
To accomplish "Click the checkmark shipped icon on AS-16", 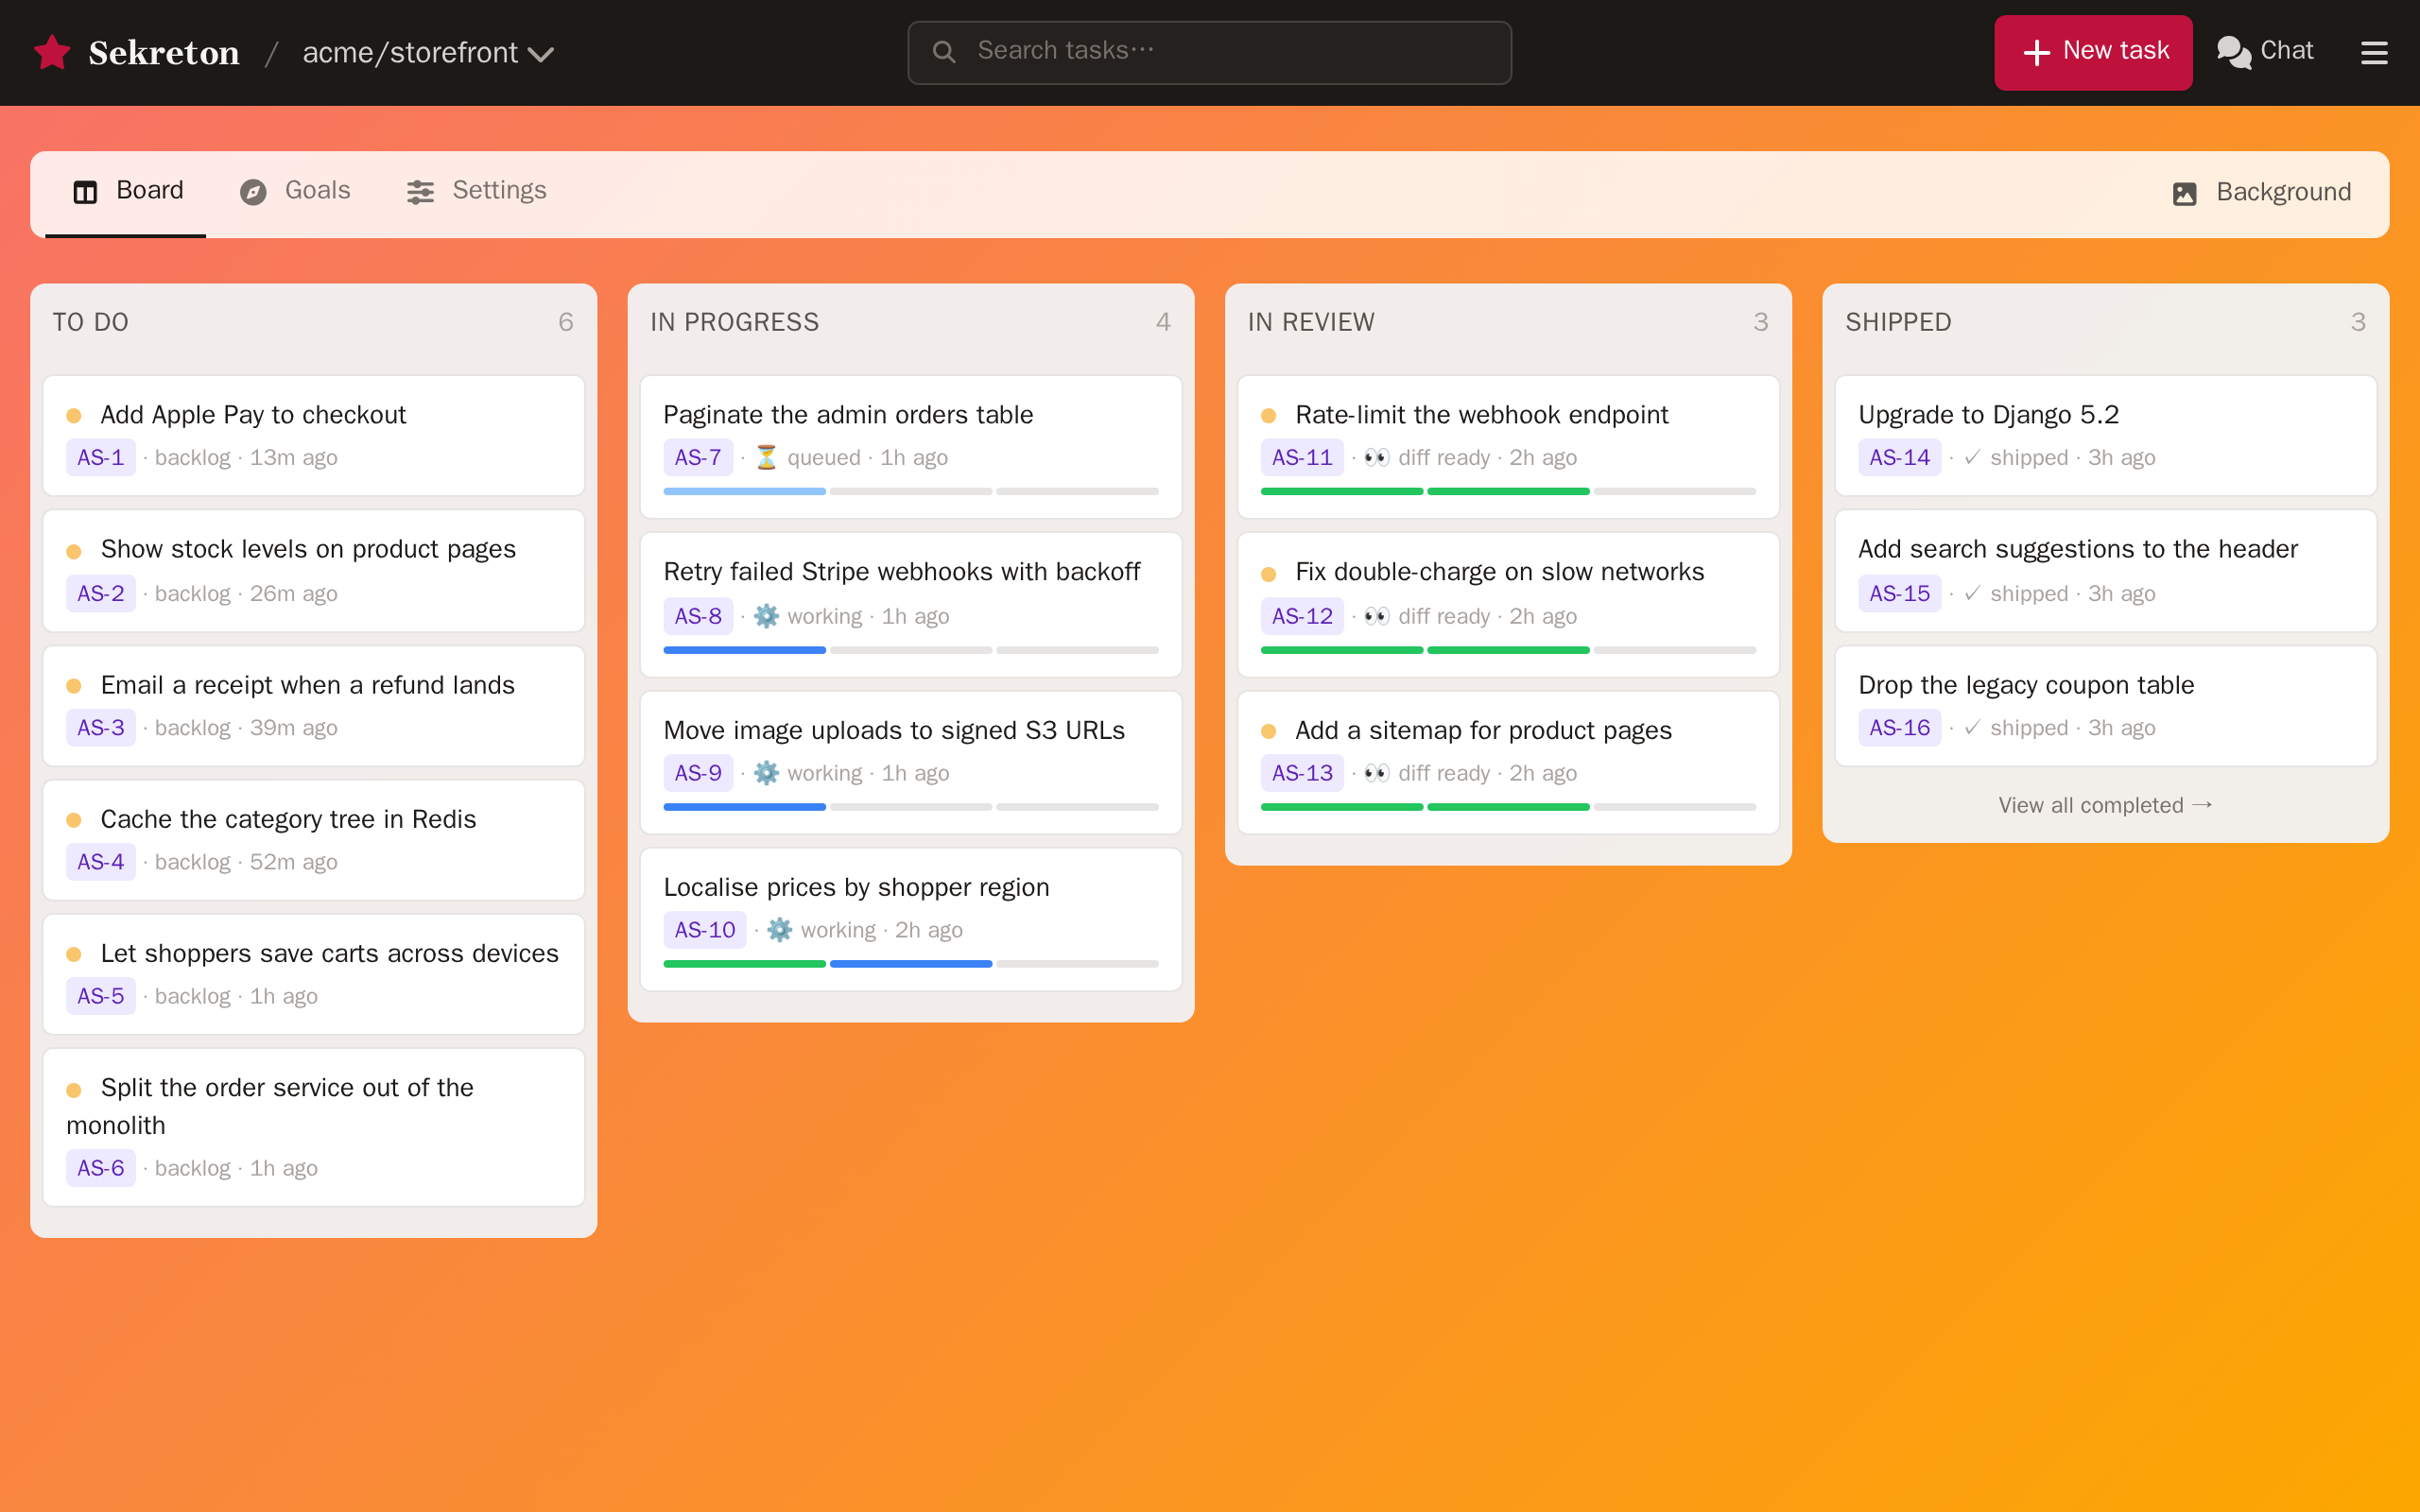I will pyautogui.click(x=1971, y=728).
